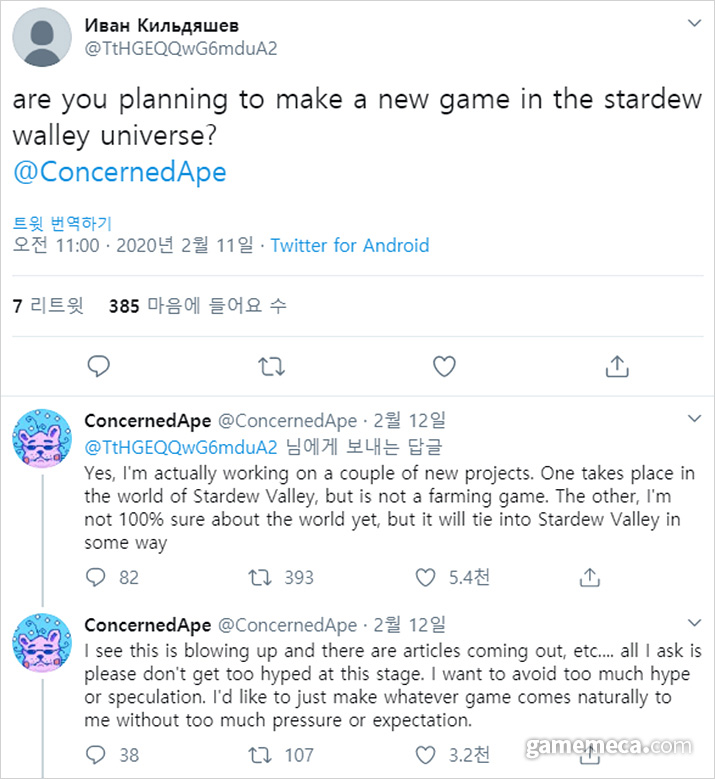The image size is (715, 779).
Task: Like the reply with 3.2천 hearts
Action: (426, 755)
